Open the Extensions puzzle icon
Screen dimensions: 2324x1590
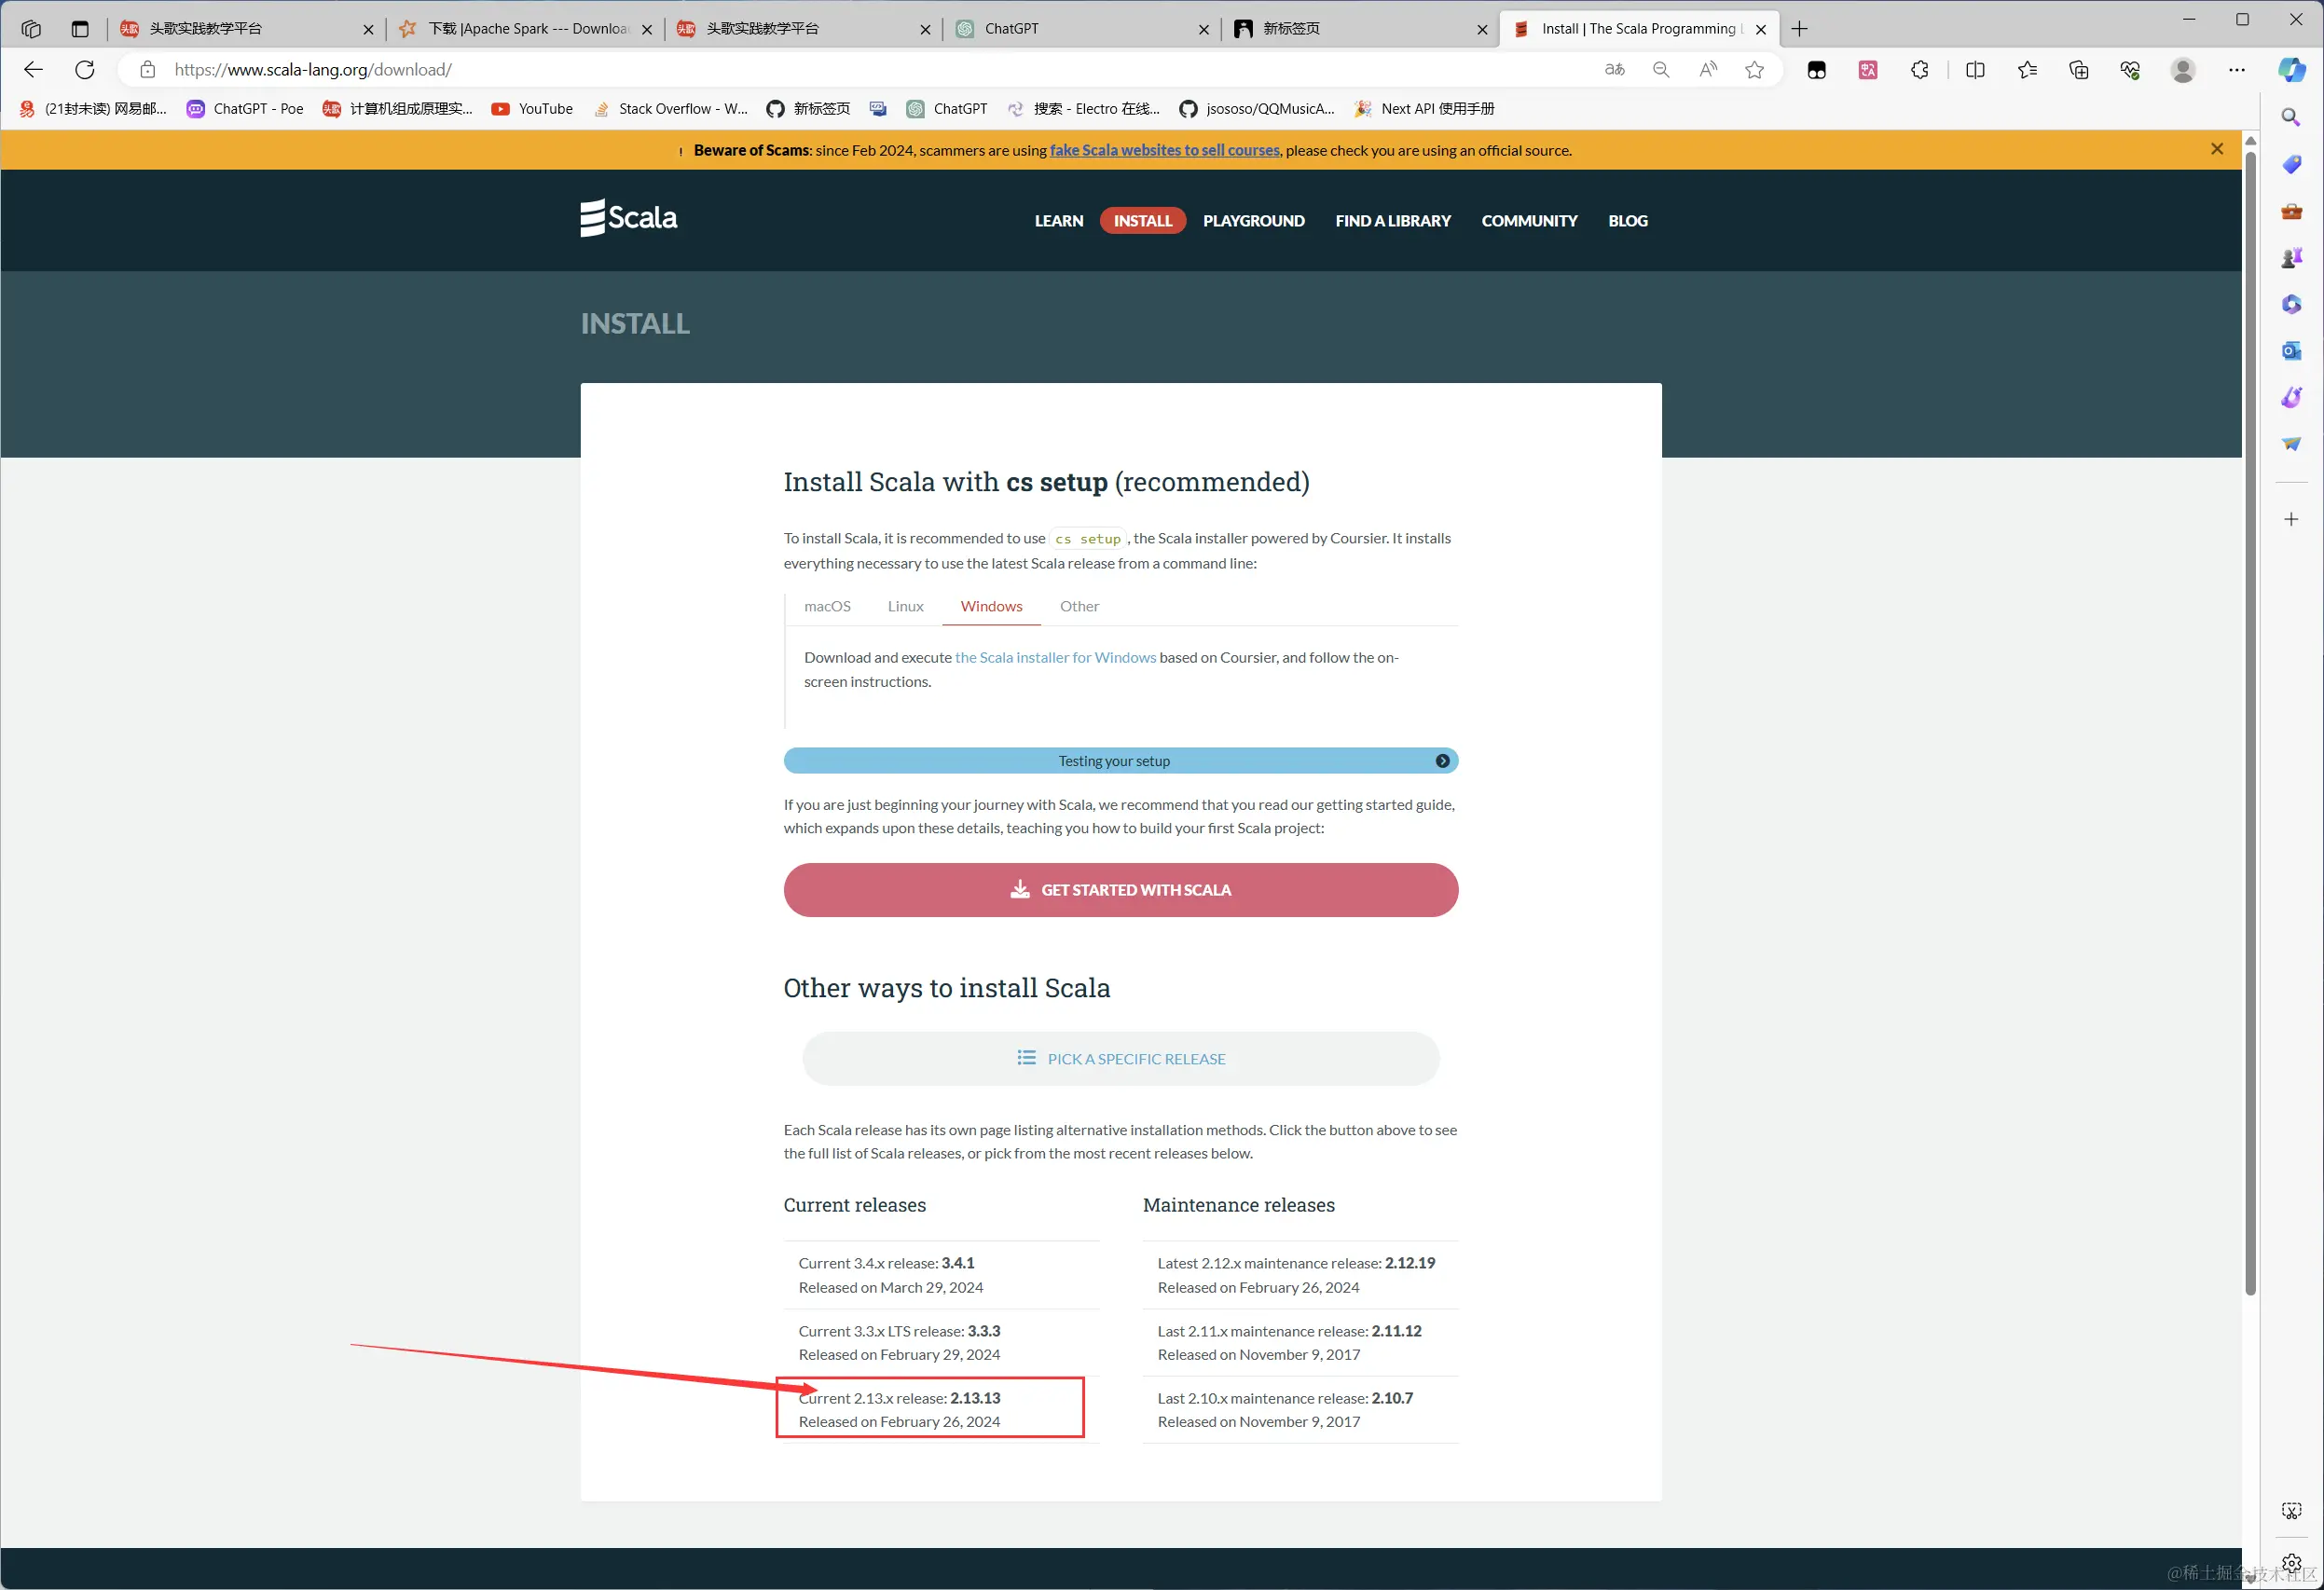(1919, 70)
